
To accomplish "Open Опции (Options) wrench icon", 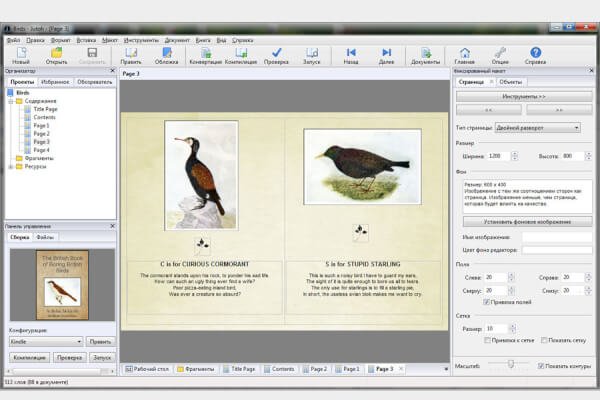I will pos(500,56).
